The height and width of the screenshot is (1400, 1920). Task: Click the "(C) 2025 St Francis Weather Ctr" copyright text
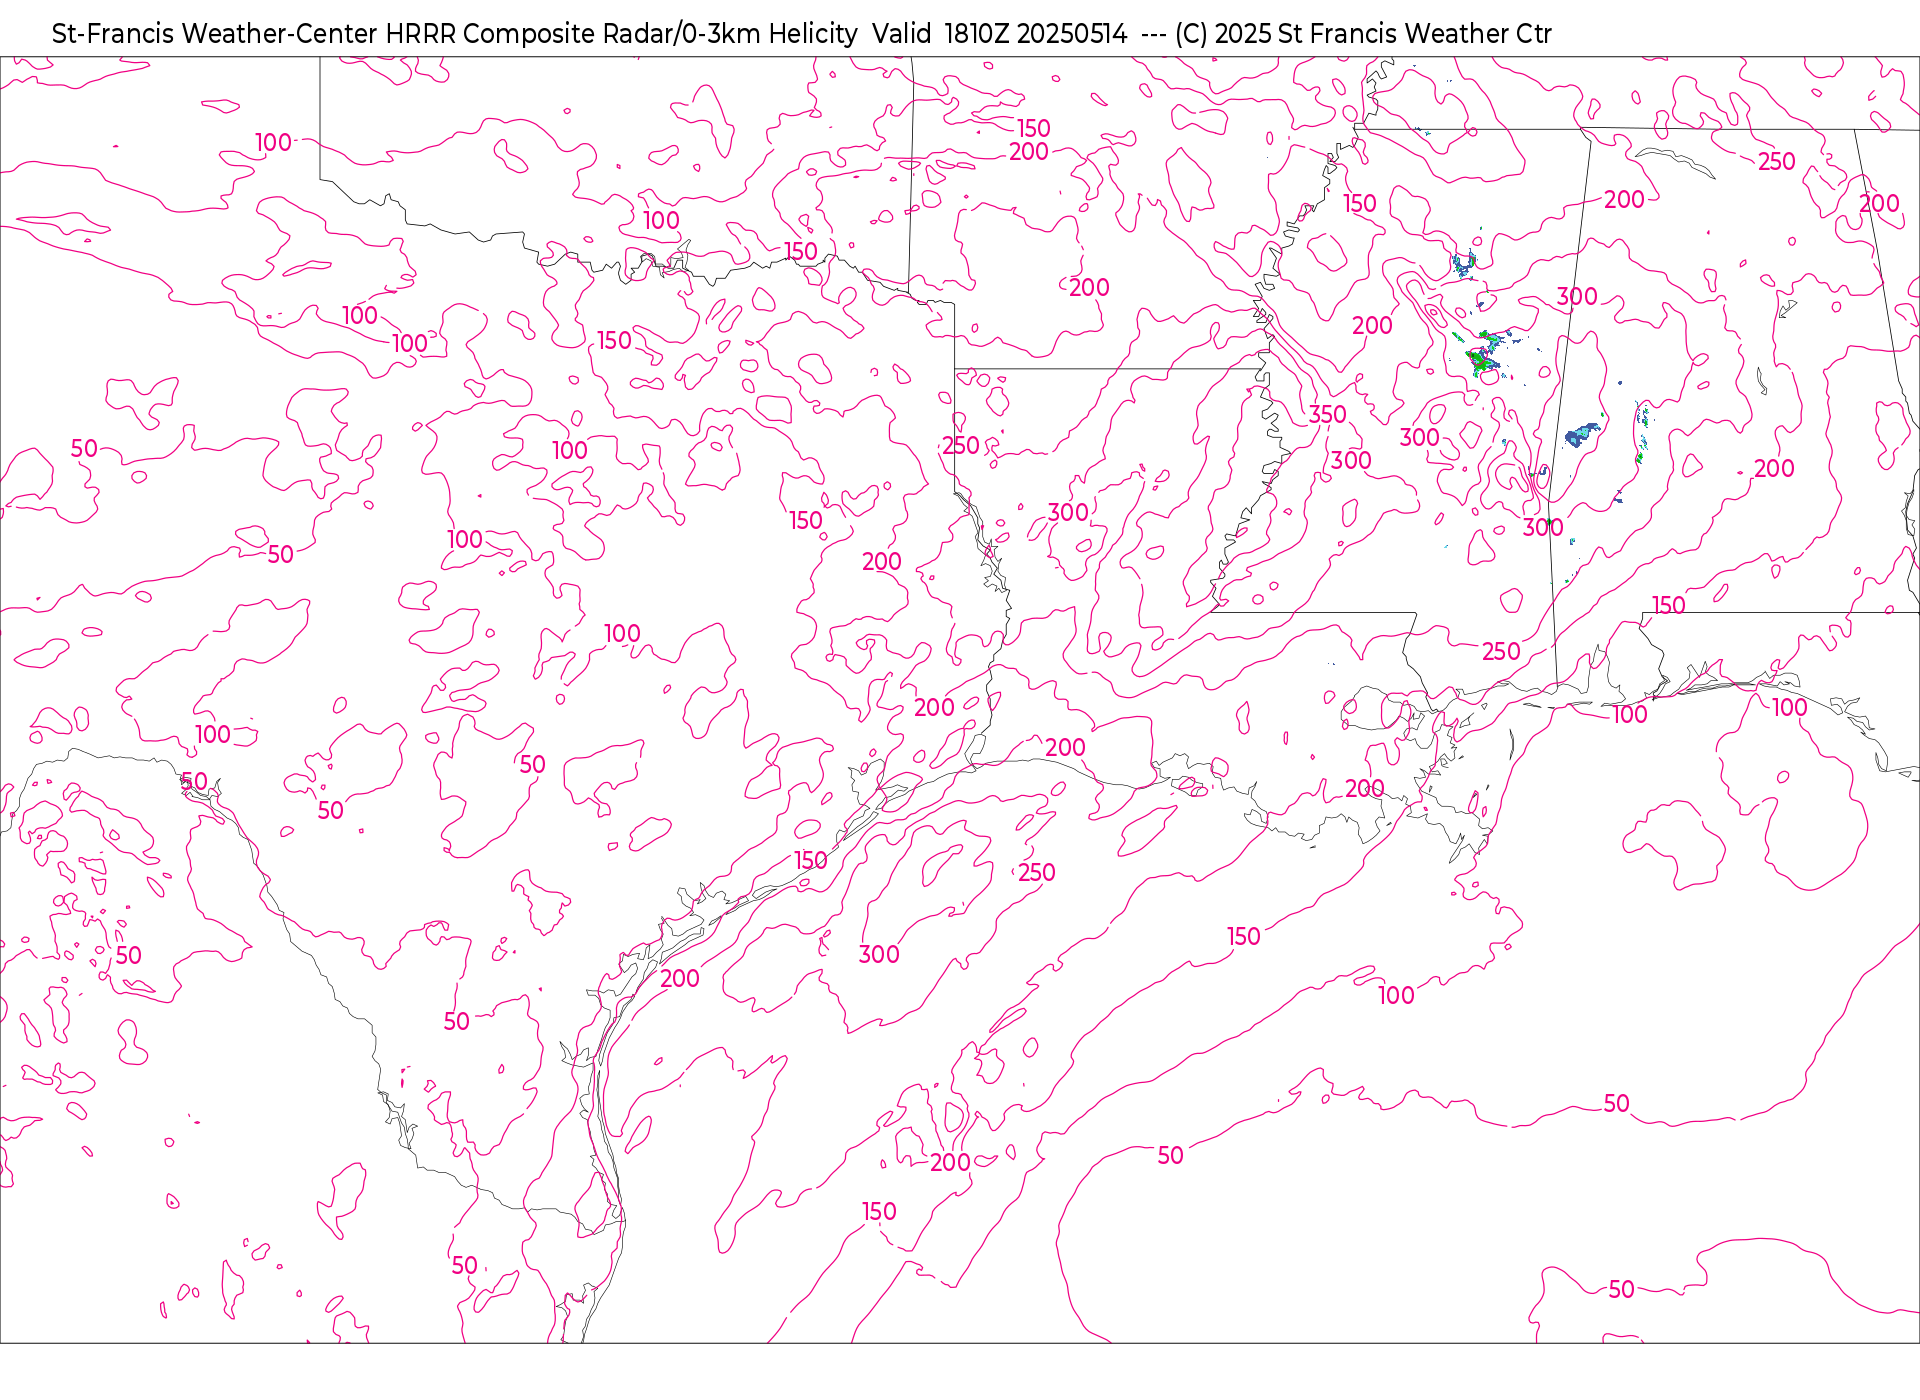(x=1363, y=34)
